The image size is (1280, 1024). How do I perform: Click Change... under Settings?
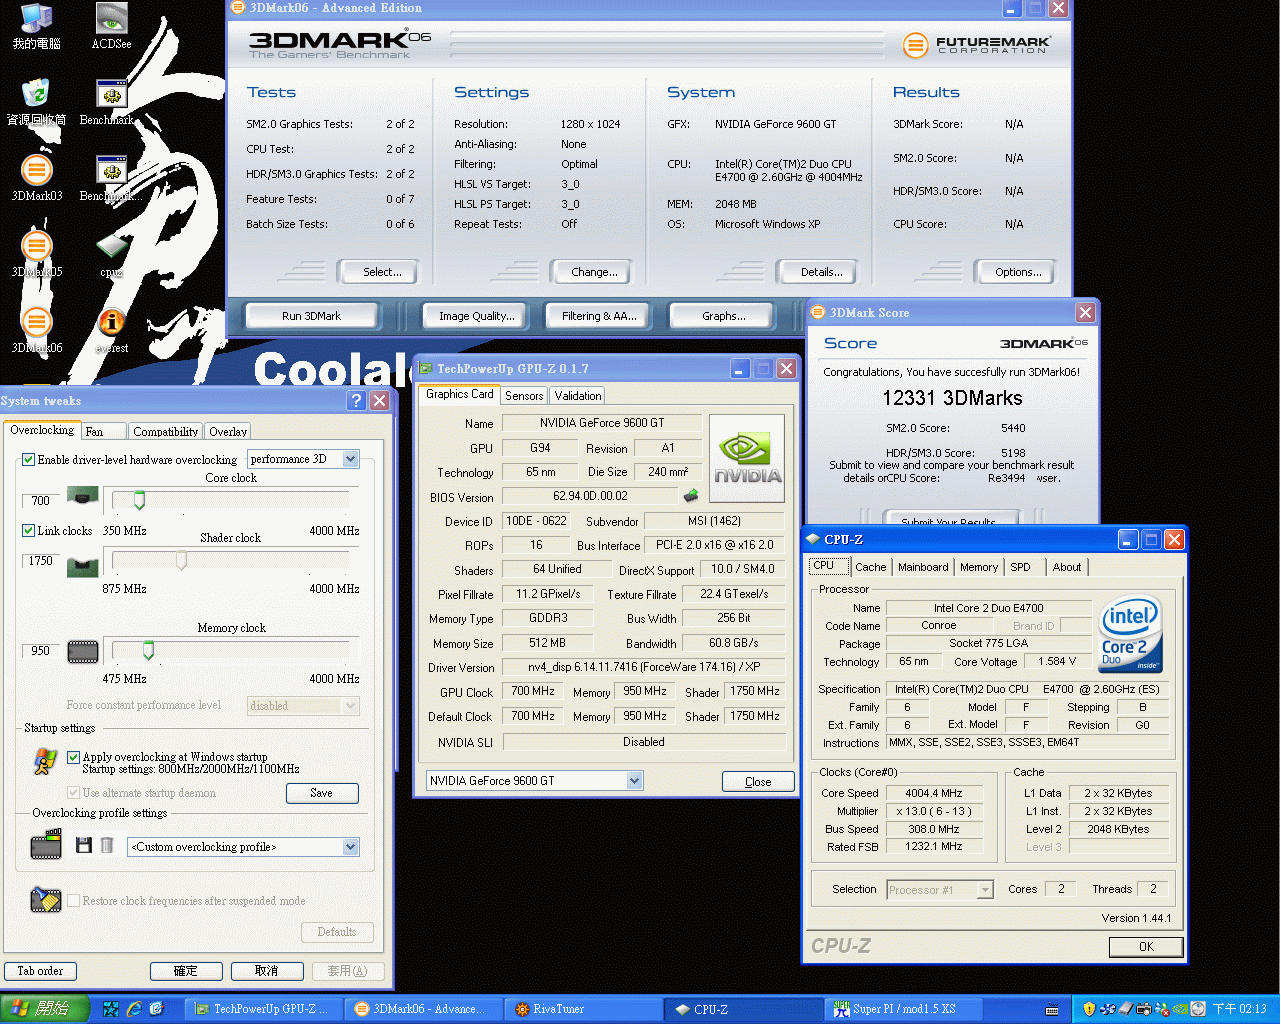coord(590,272)
